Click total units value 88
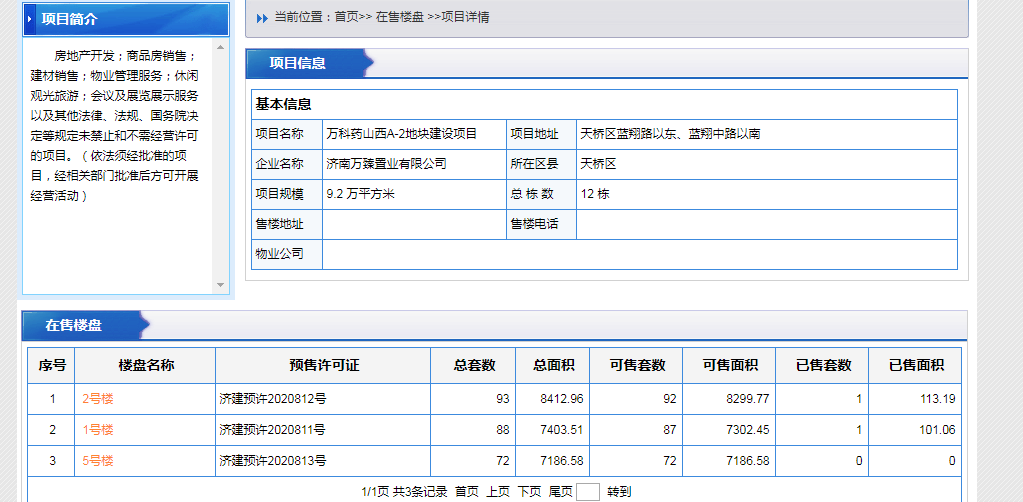1023x502 pixels. tap(502, 430)
